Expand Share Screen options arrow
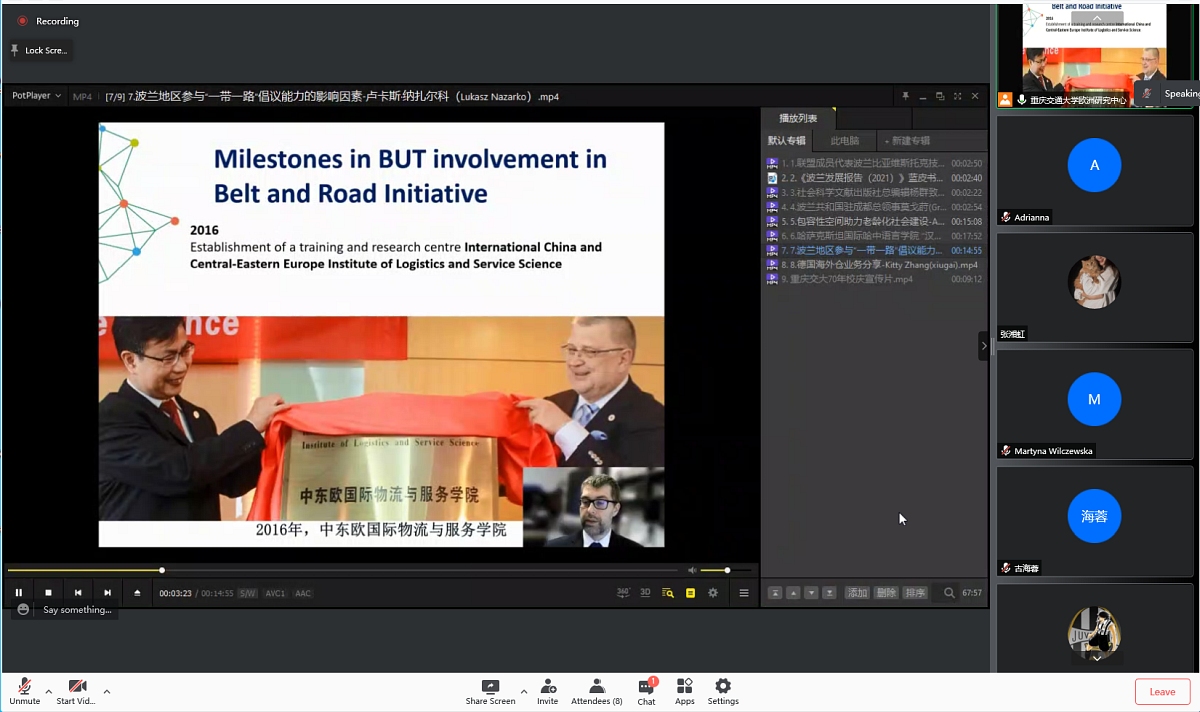 pos(523,691)
